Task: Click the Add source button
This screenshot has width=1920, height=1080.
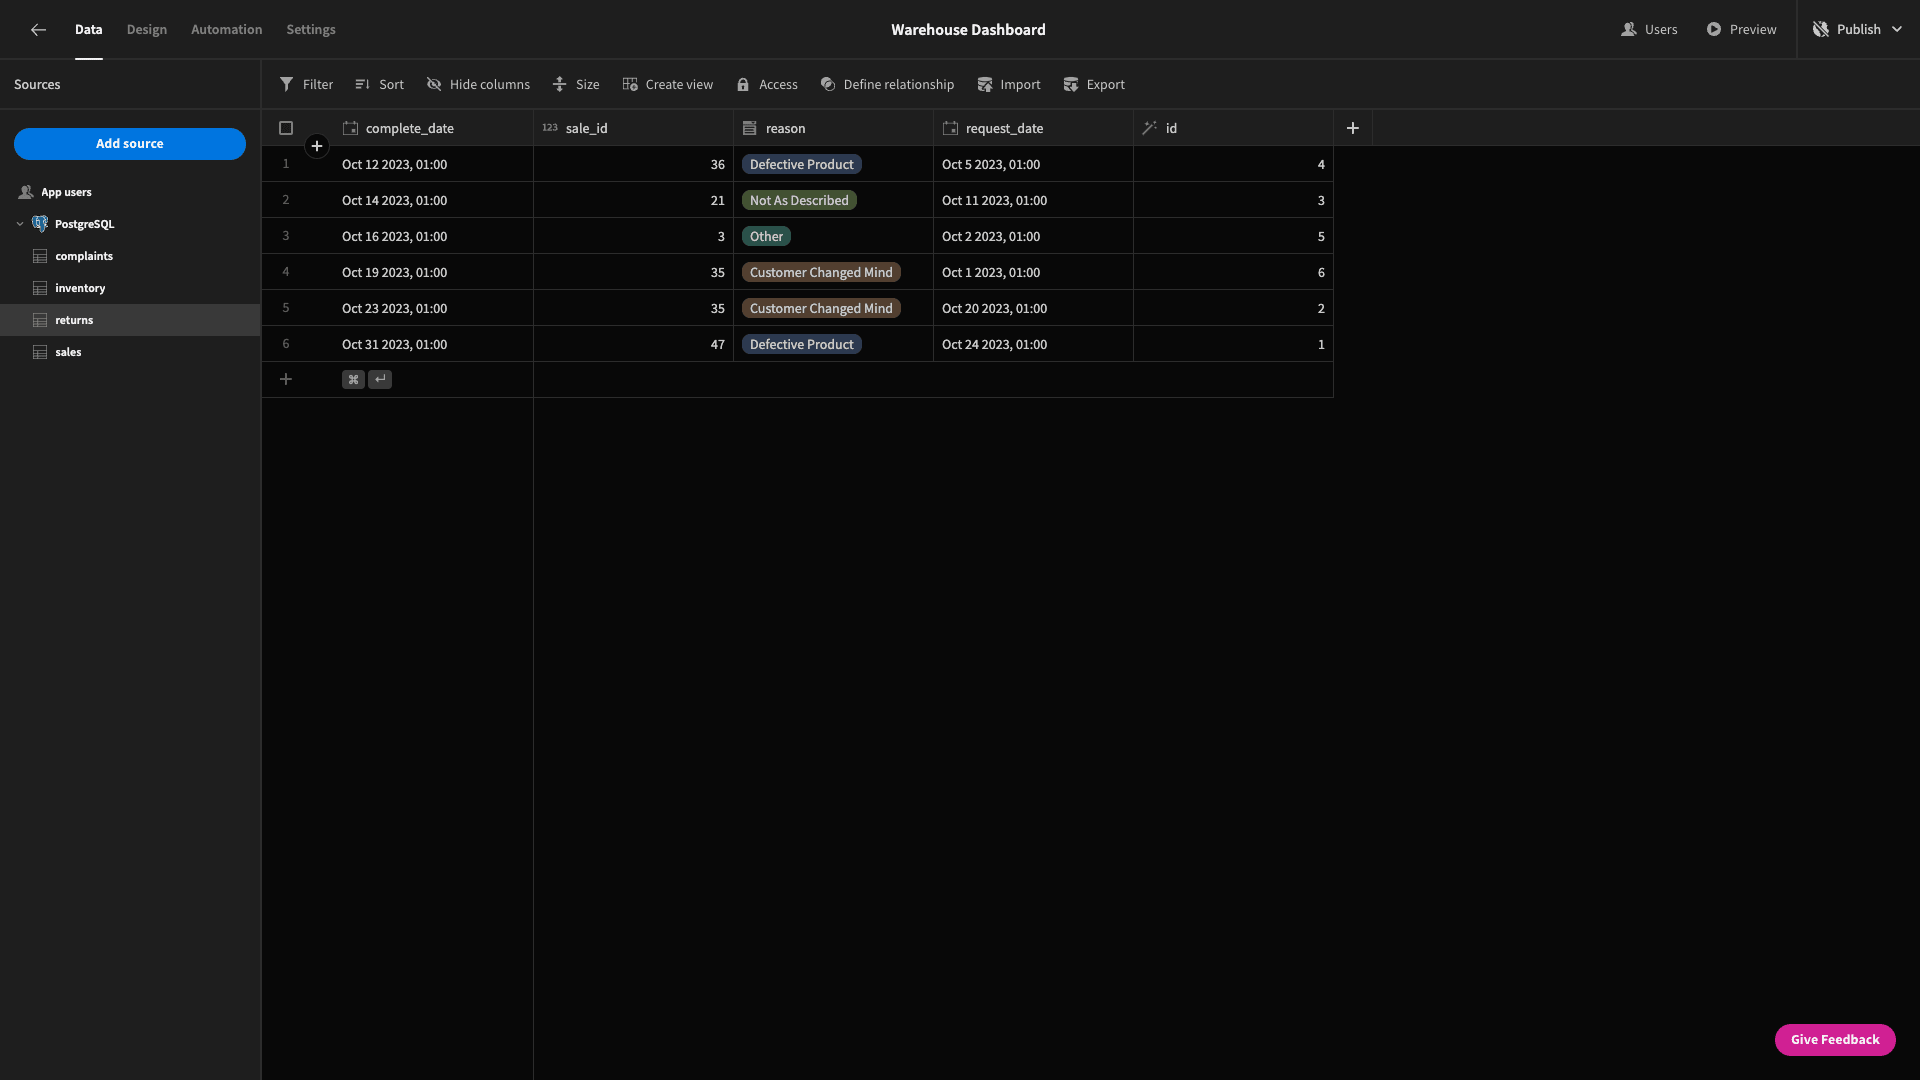Action: (130, 144)
